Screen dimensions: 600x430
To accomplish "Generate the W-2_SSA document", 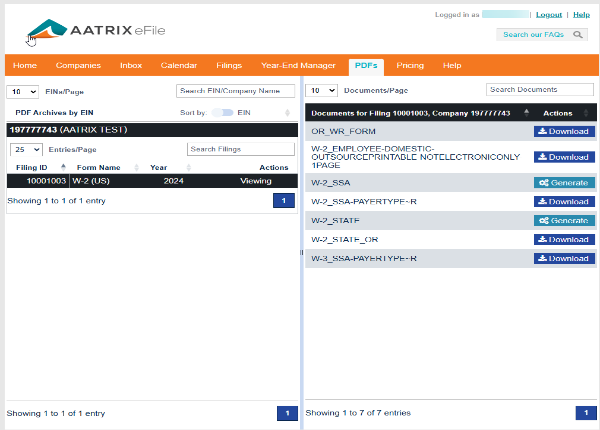I will 563,183.
